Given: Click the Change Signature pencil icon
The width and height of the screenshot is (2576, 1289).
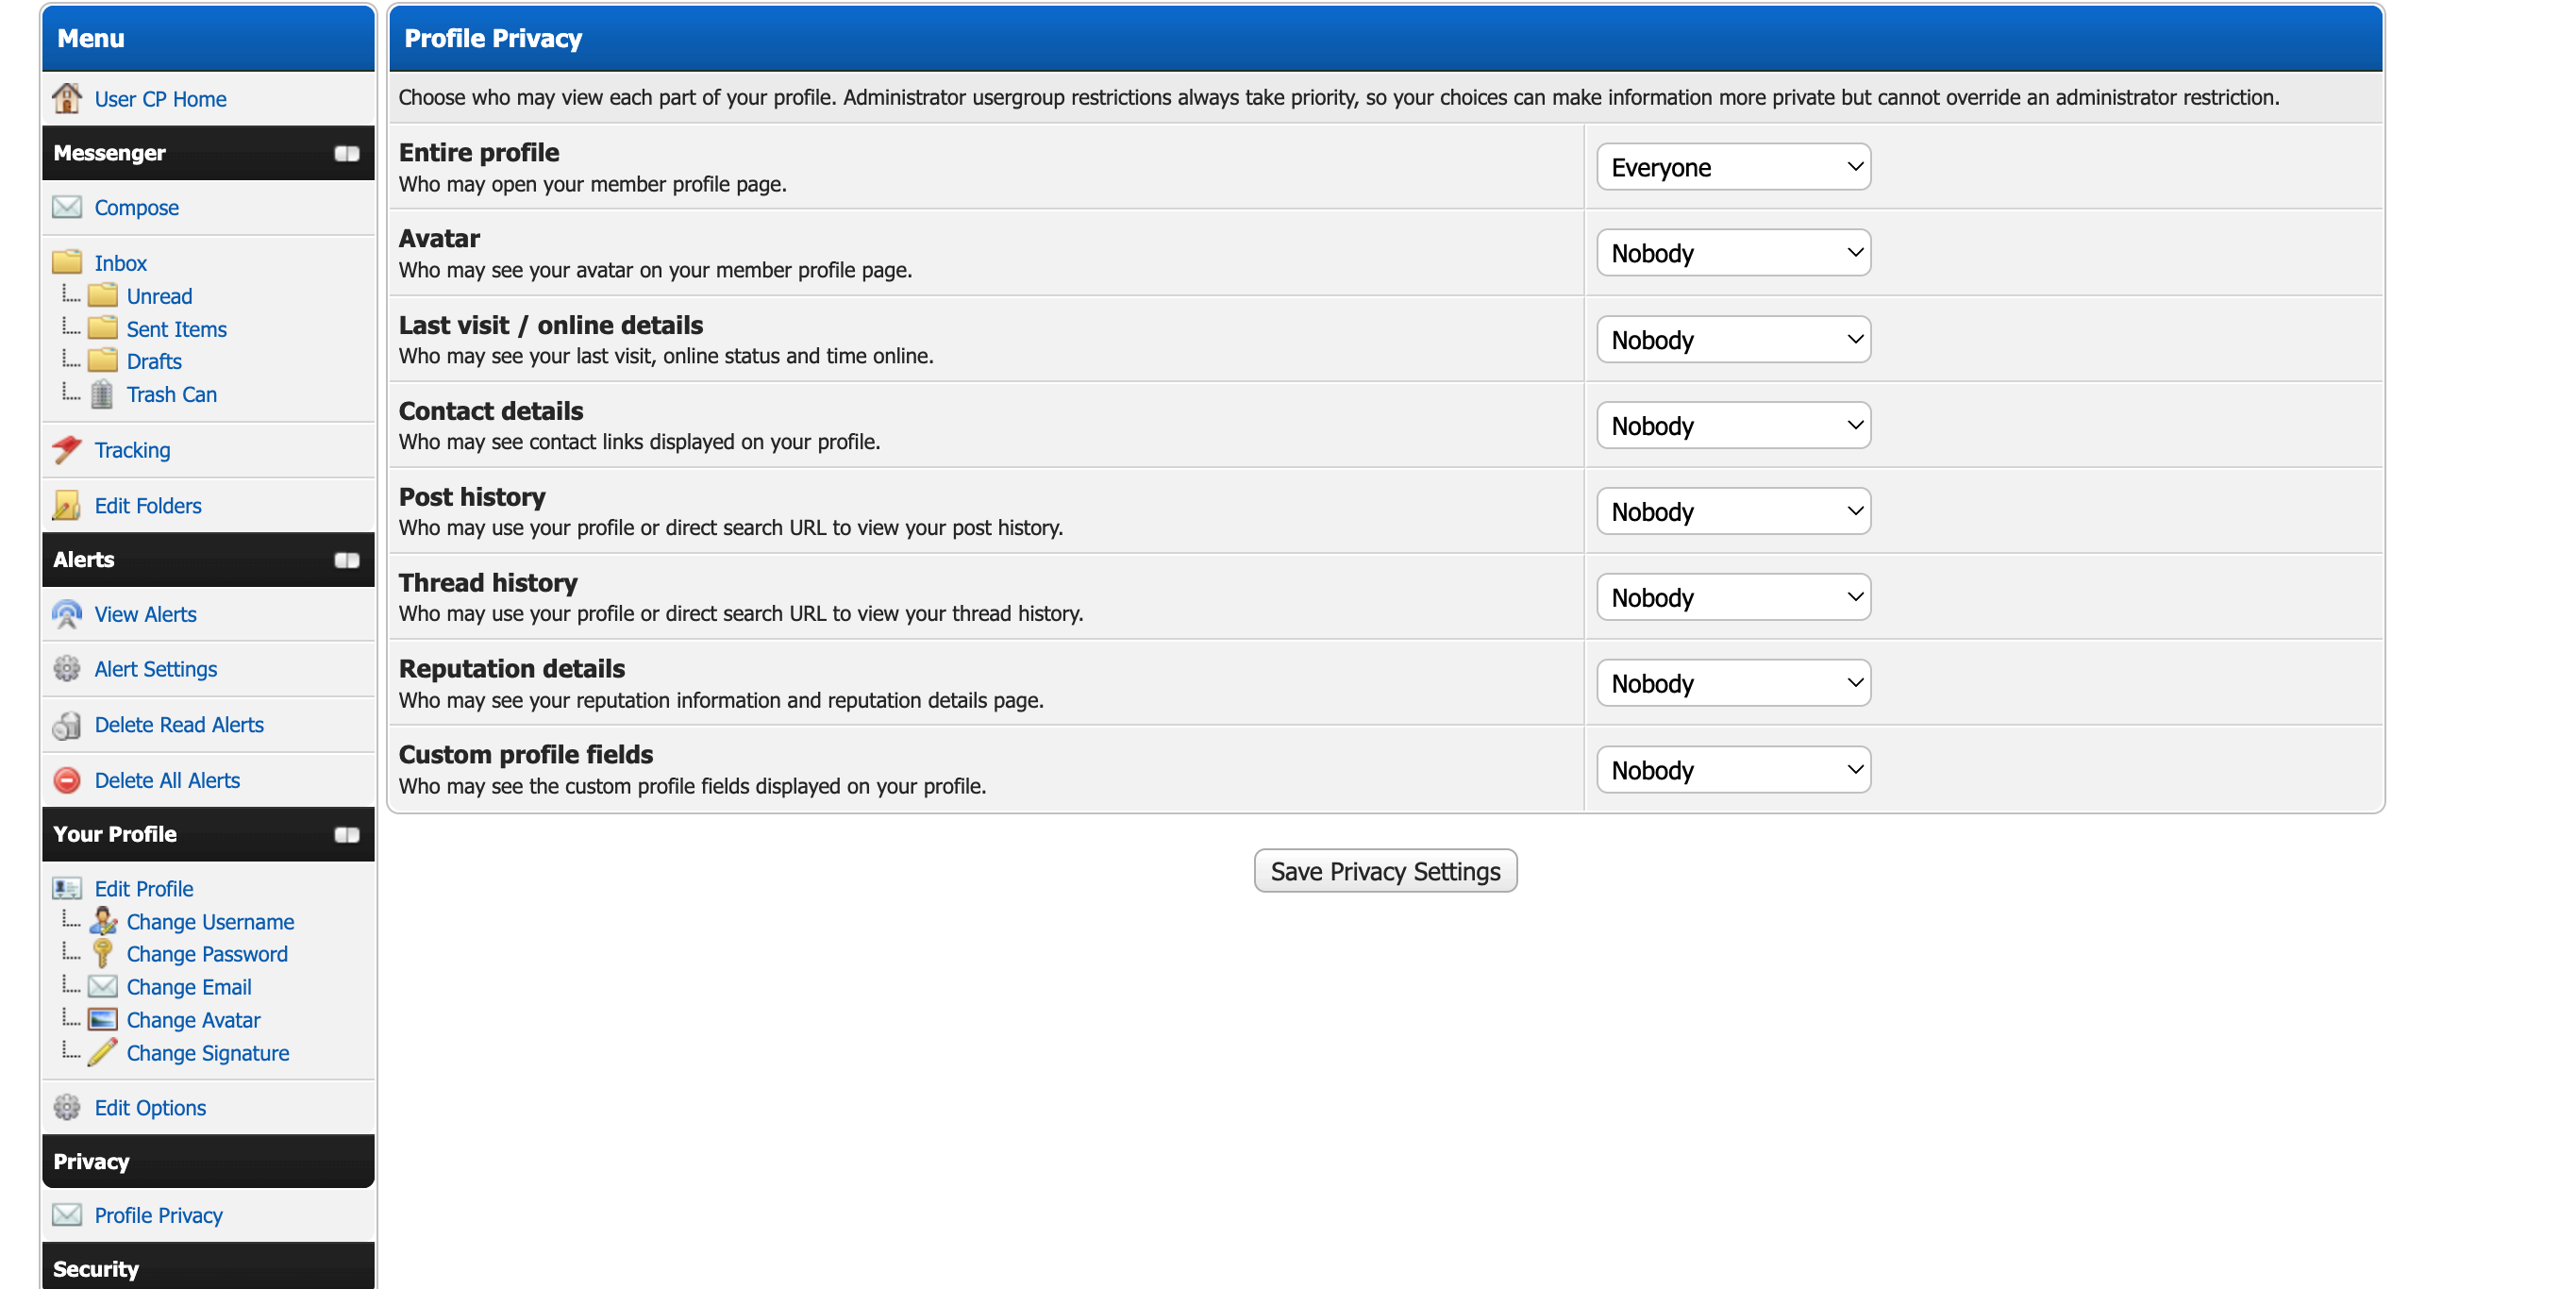Looking at the screenshot, I should click(102, 1052).
